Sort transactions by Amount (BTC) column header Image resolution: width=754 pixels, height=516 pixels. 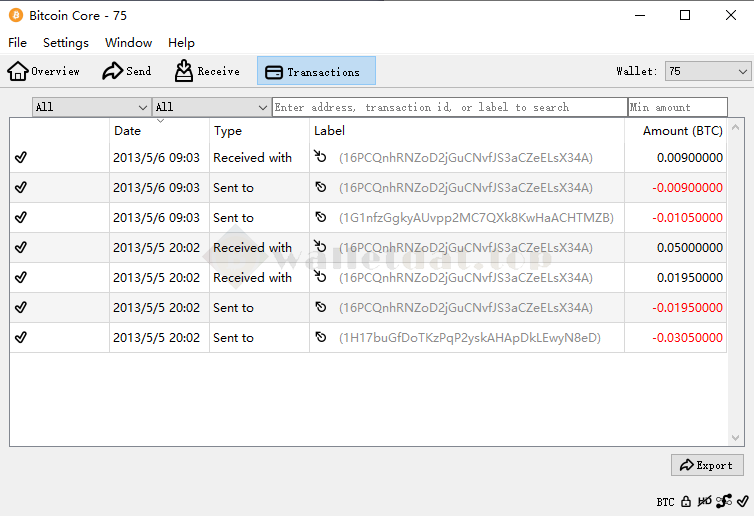point(682,131)
